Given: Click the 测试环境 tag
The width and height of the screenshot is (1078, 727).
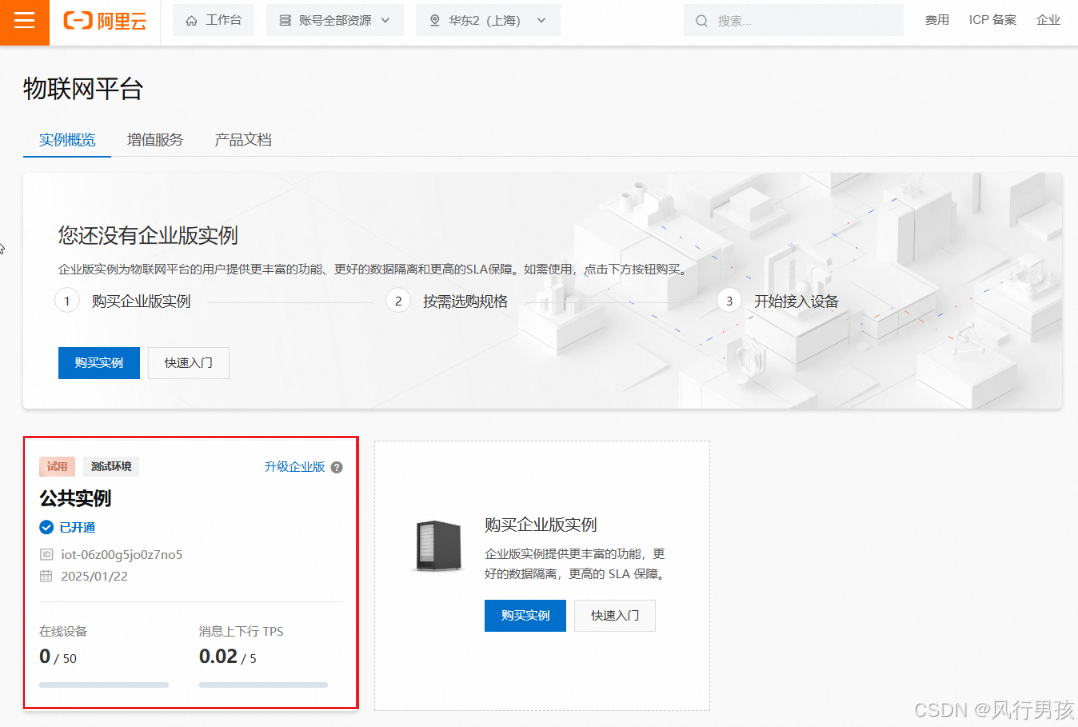Looking at the screenshot, I should click(111, 466).
